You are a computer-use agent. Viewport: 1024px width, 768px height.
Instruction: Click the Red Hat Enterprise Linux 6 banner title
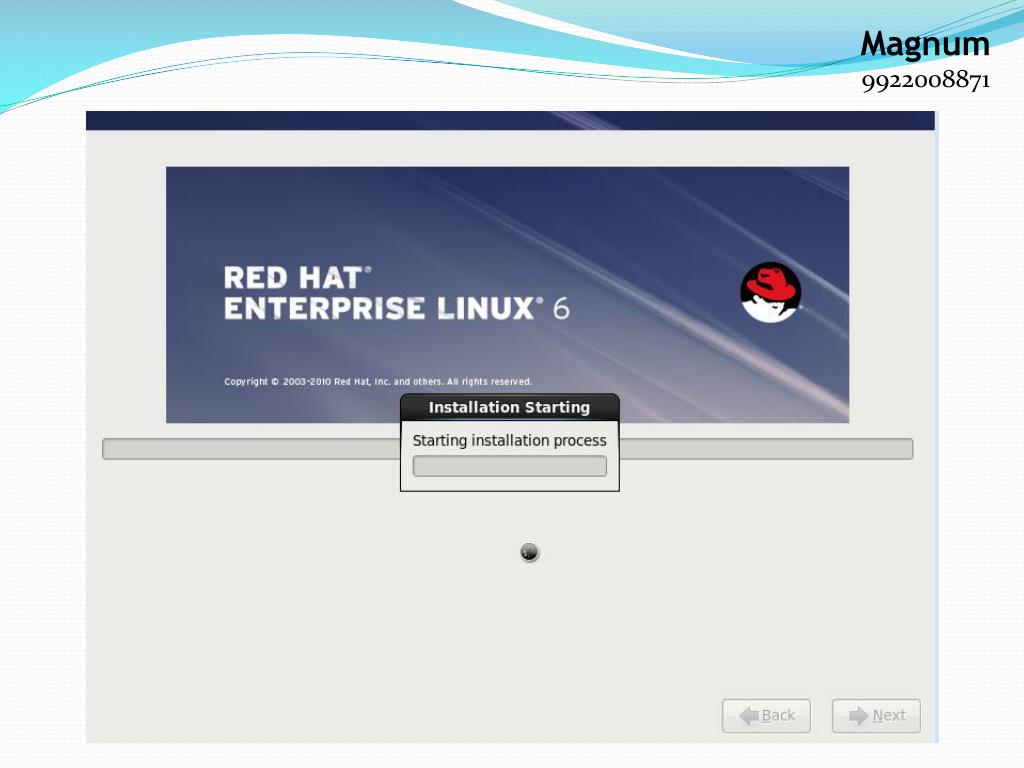396,293
